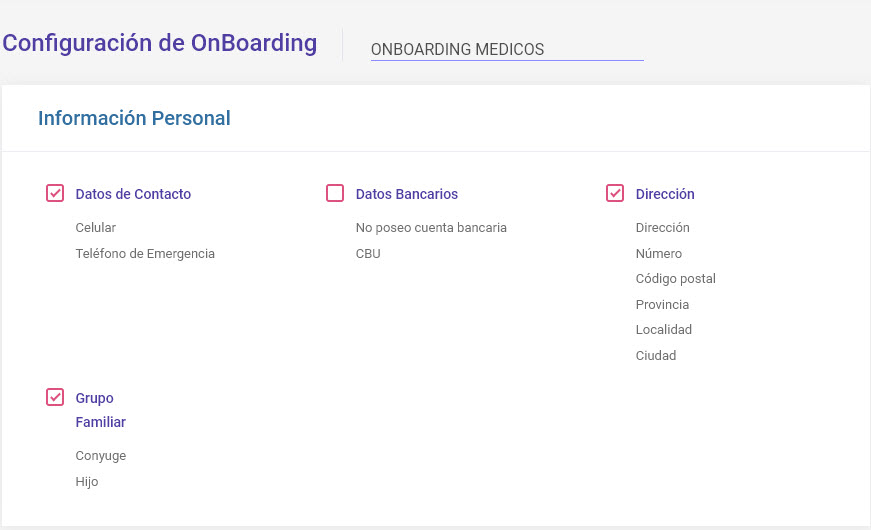Image resolution: width=871 pixels, height=530 pixels.
Task: Select the CBU field item
Action: coord(368,254)
